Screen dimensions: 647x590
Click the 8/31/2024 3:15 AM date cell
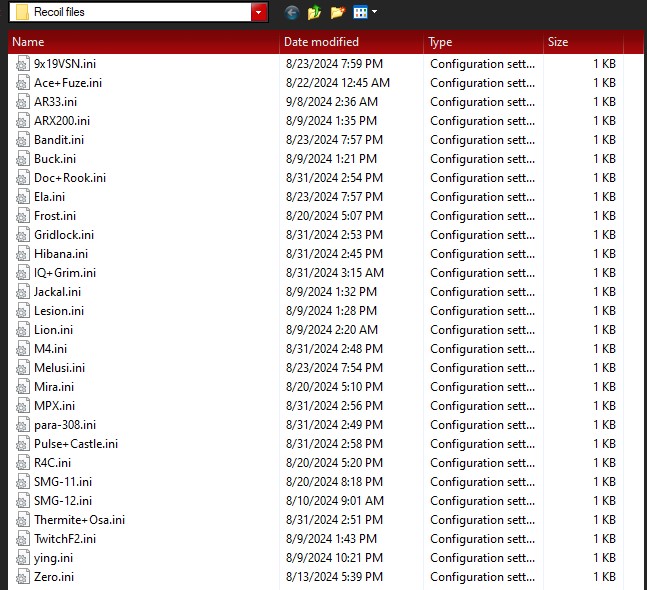point(335,272)
